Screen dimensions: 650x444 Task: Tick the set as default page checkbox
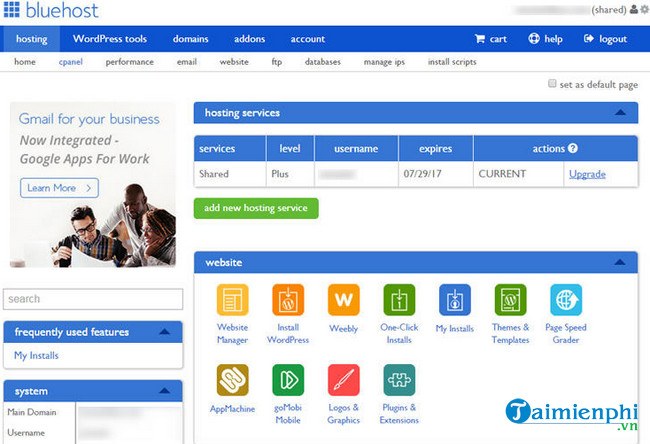552,83
